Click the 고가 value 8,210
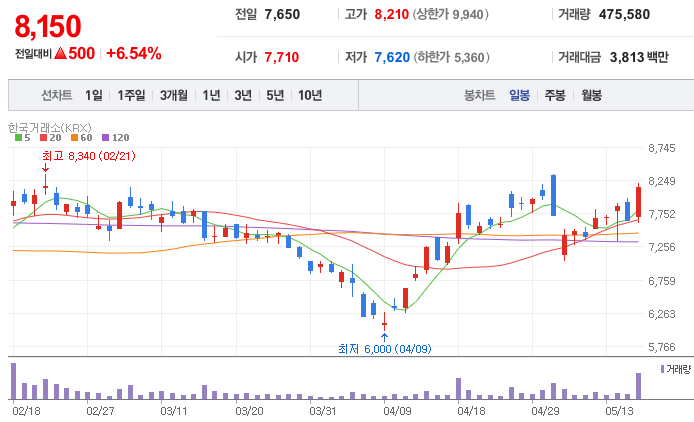This screenshot has height=422, width=694. click(x=392, y=15)
